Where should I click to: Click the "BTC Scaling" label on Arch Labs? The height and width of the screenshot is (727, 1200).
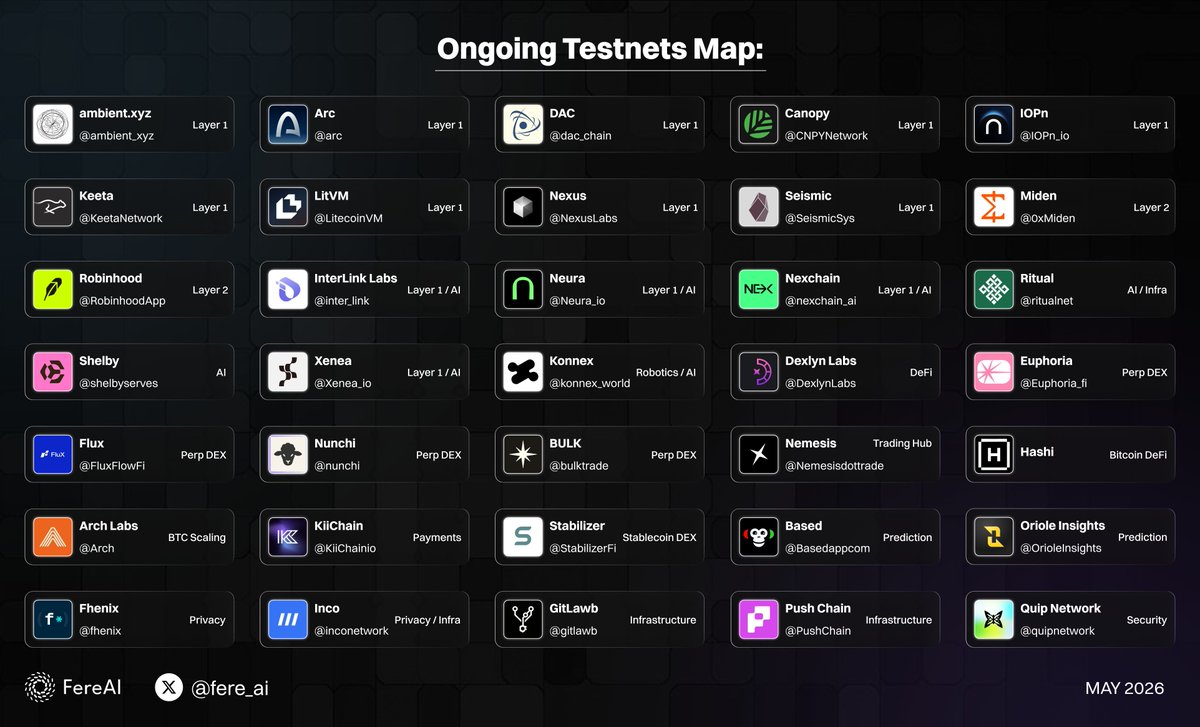(x=197, y=537)
